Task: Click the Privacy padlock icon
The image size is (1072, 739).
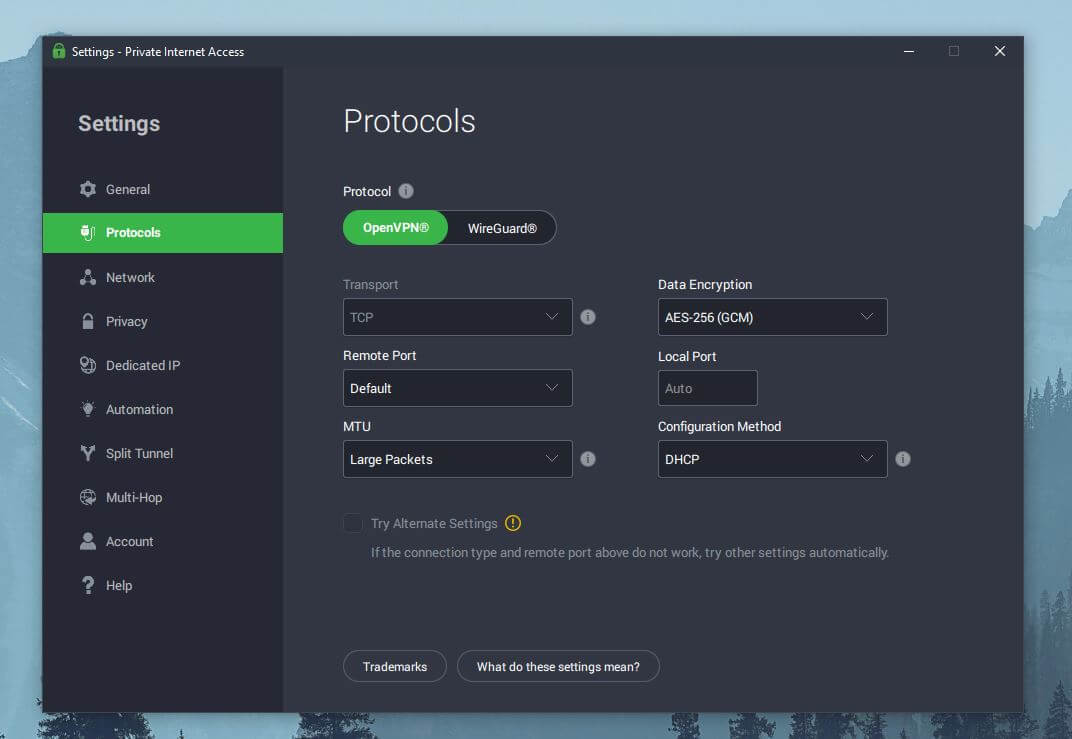Action: pyautogui.click(x=88, y=321)
